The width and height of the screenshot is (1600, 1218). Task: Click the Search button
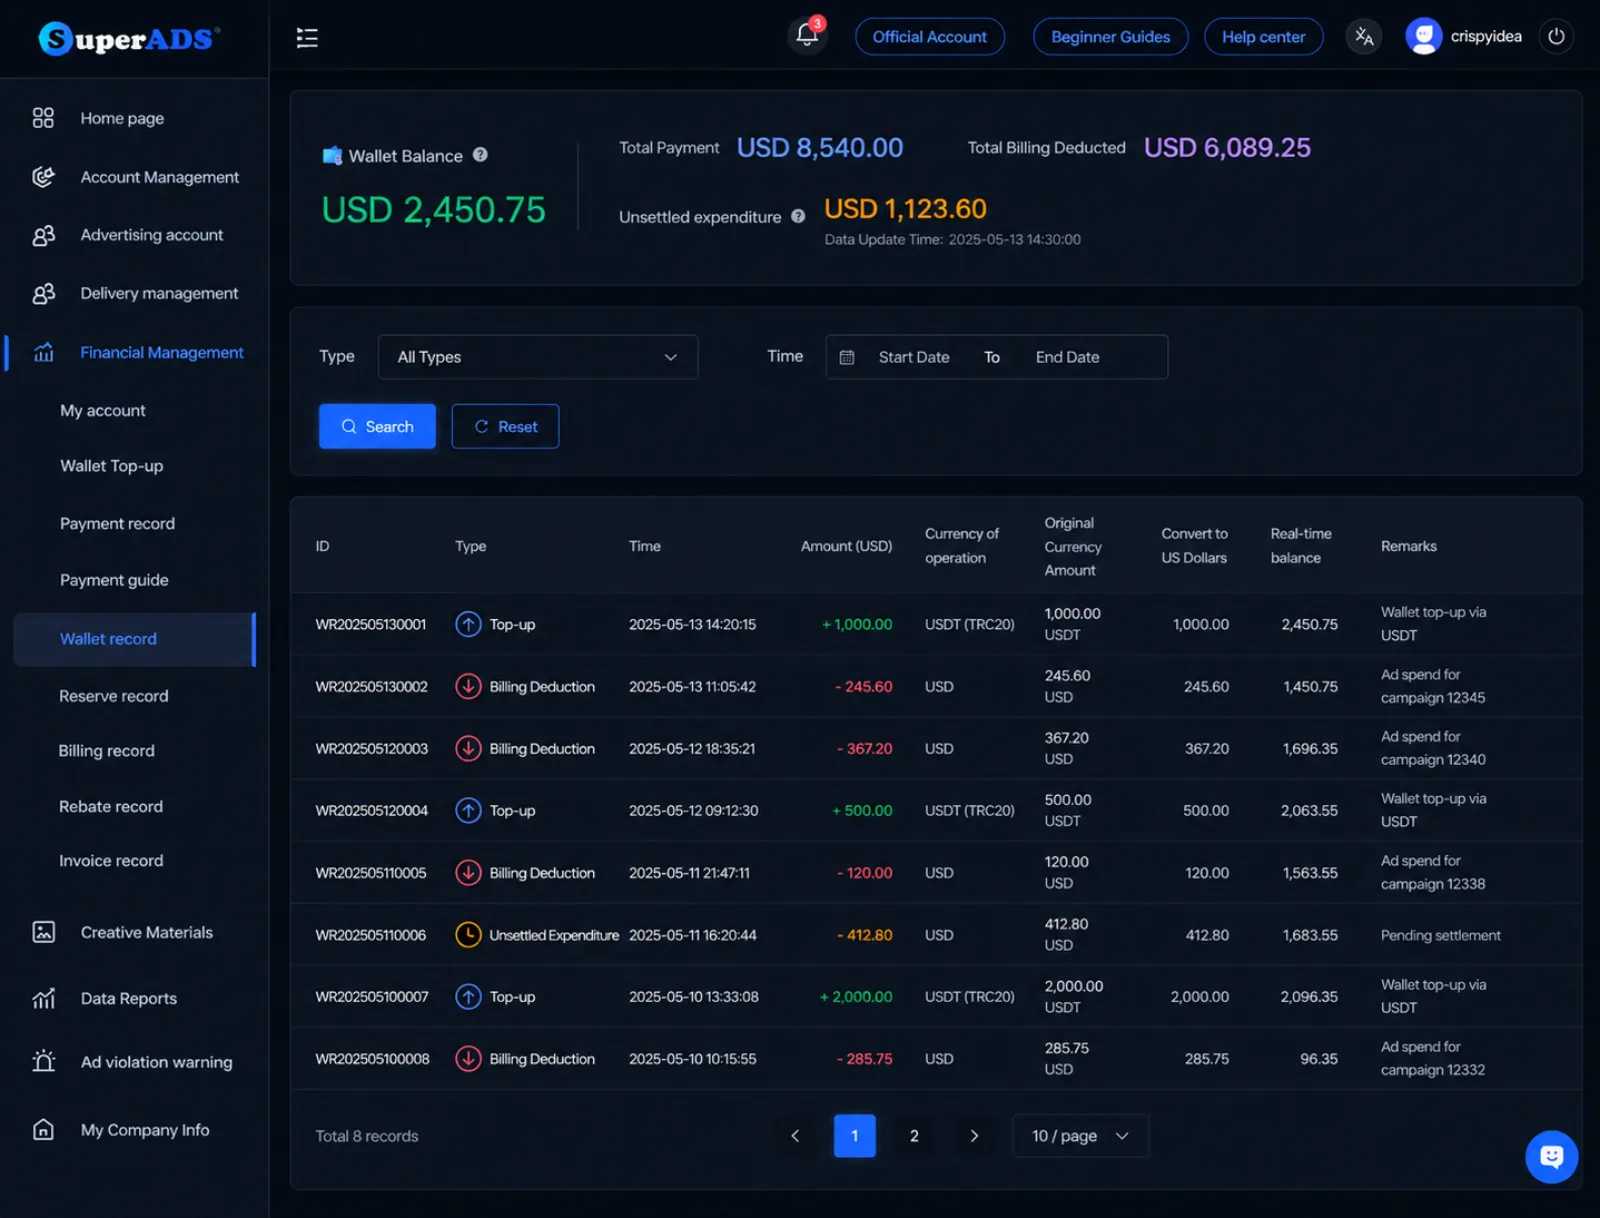click(377, 426)
